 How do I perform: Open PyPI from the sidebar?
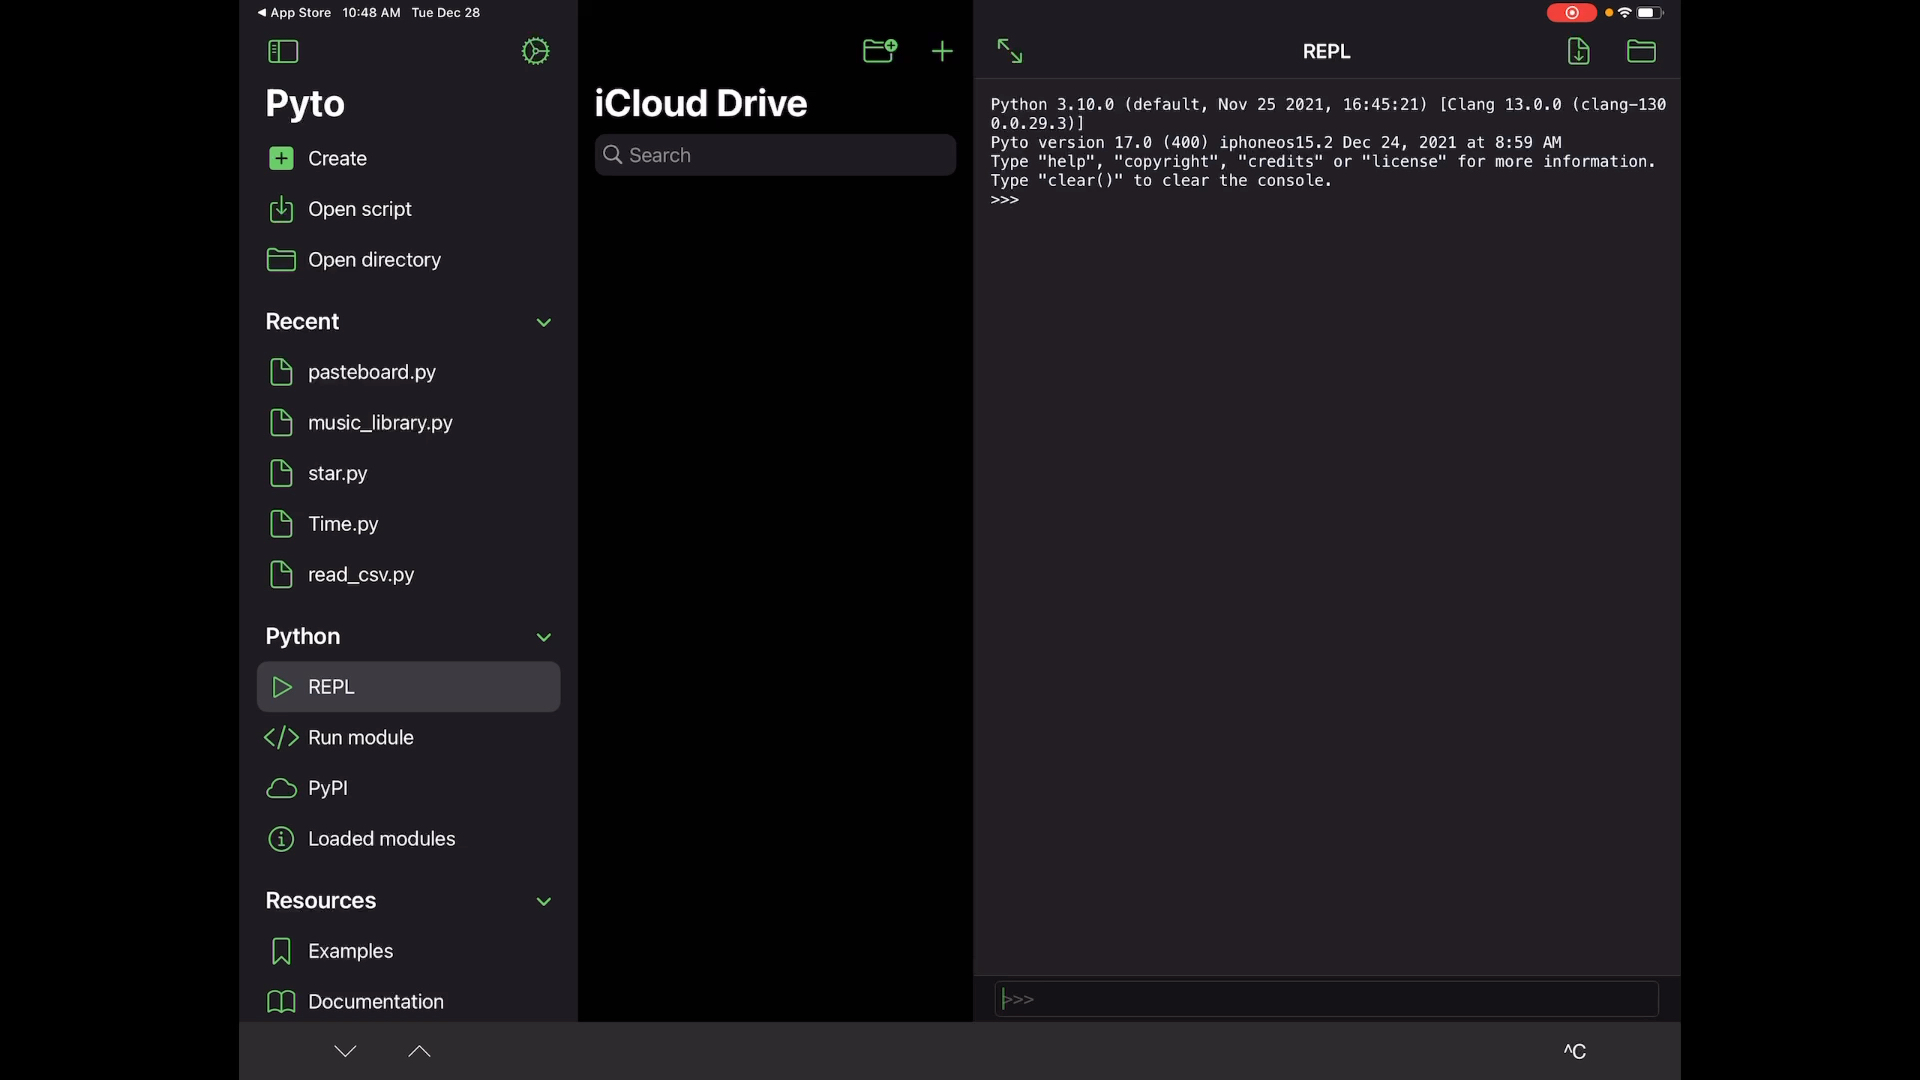pos(408,788)
